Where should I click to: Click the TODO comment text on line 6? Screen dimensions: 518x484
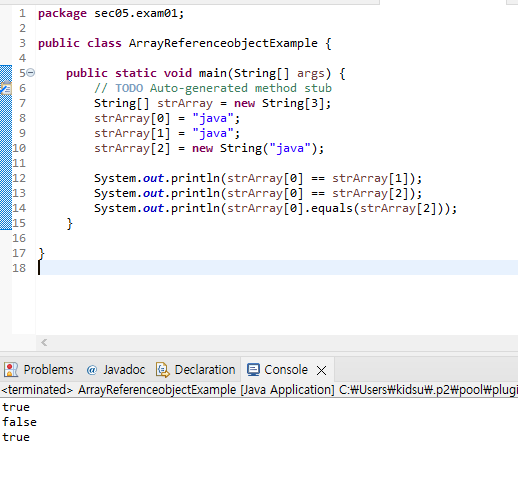pyautogui.click(x=213, y=88)
